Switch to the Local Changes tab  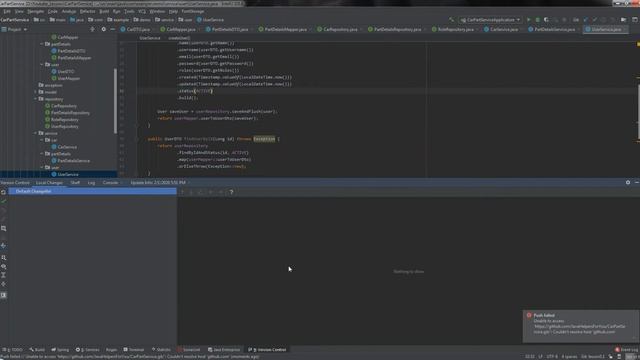pyautogui.click(x=49, y=182)
